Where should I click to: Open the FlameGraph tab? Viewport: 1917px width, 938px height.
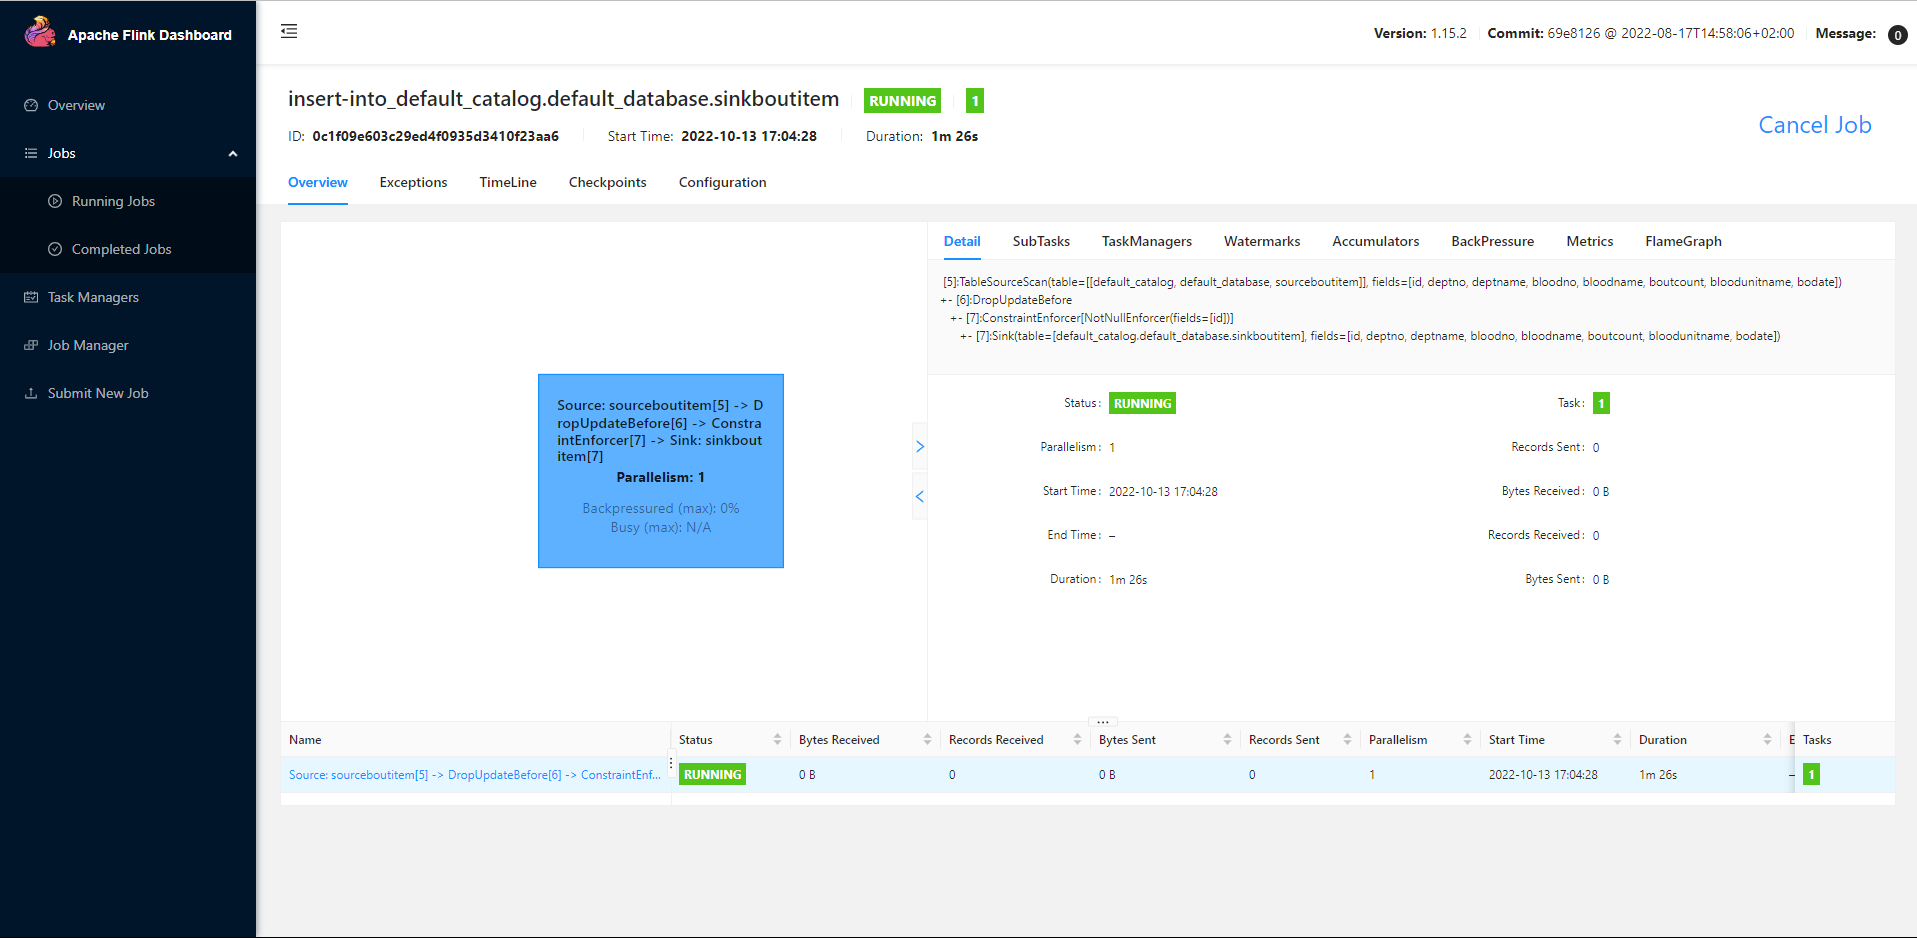coord(1684,241)
